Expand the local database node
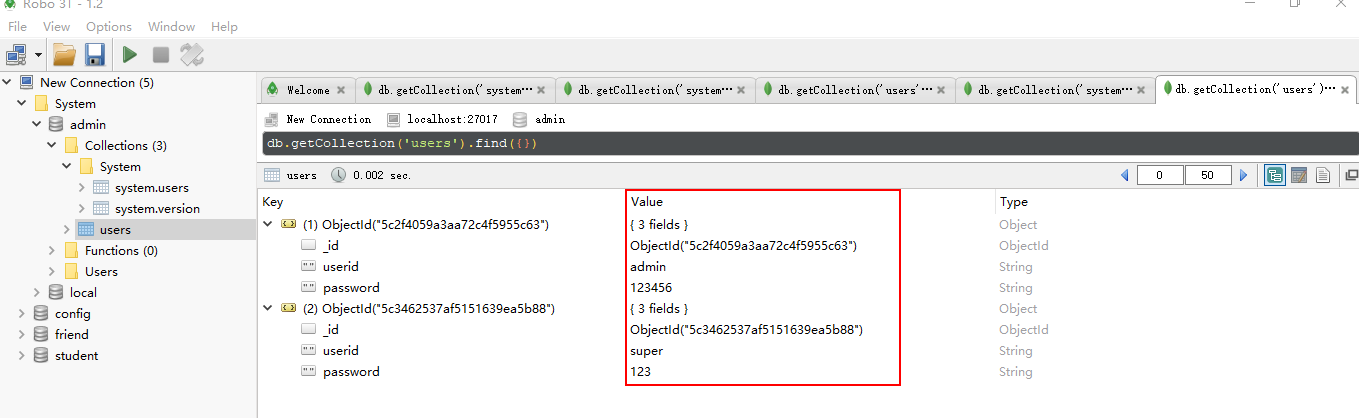This screenshot has height=418, width=1359. [37, 292]
